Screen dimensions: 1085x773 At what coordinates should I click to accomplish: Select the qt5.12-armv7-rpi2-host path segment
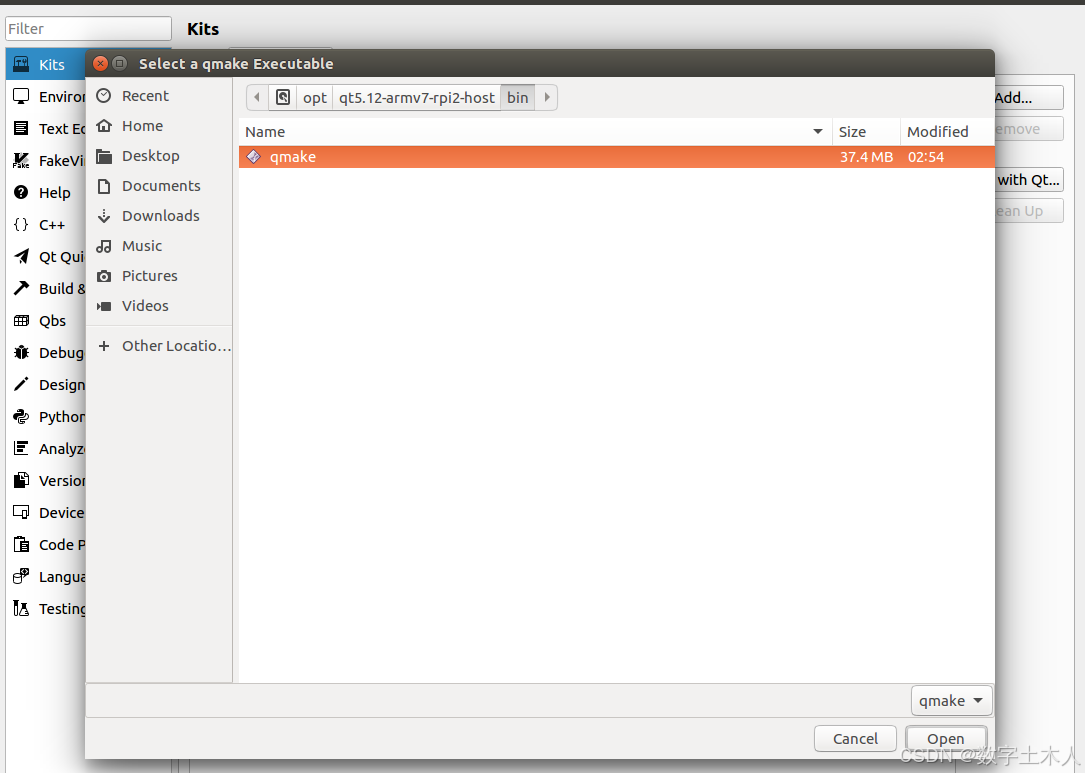coord(417,98)
